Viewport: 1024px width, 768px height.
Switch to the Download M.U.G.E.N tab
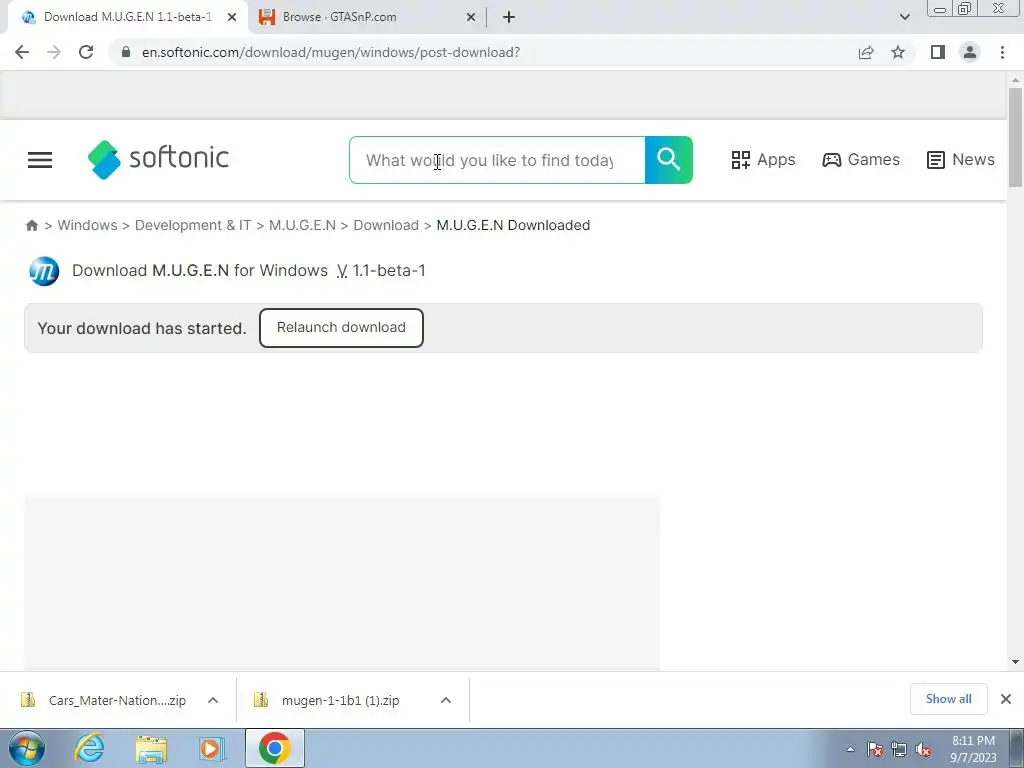tap(127, 17)
